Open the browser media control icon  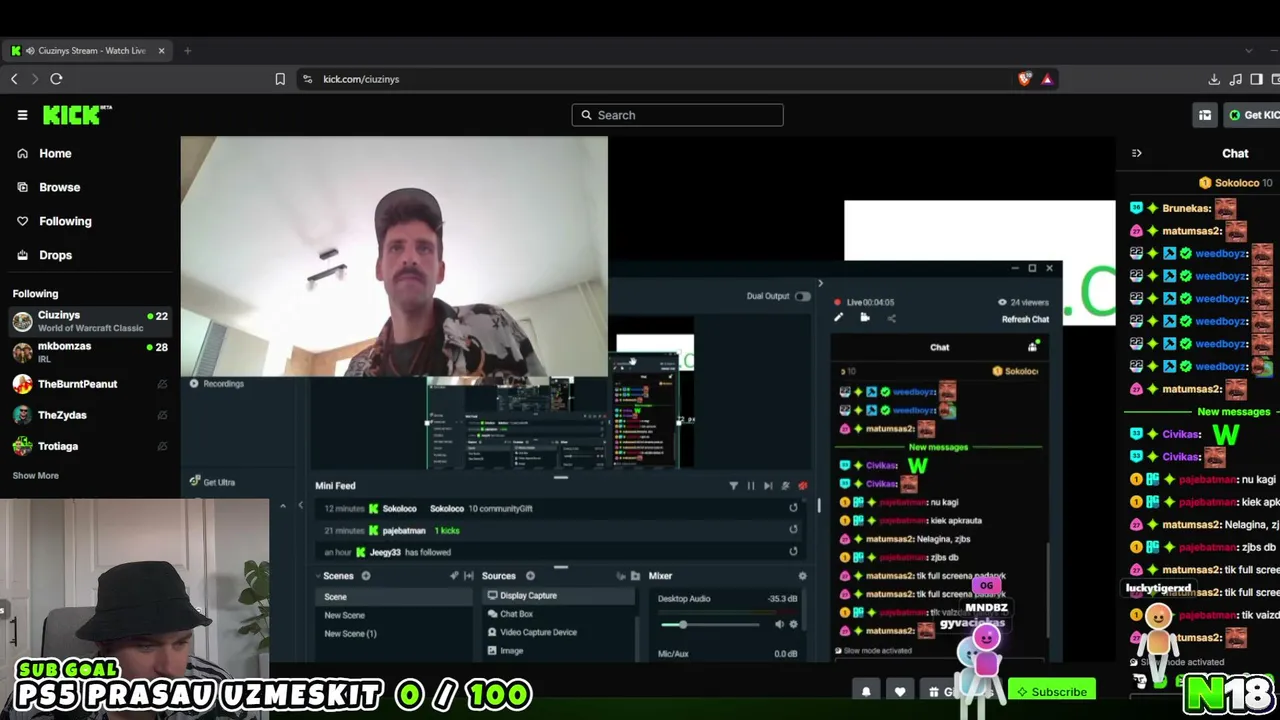click(x=1236, y=79)
